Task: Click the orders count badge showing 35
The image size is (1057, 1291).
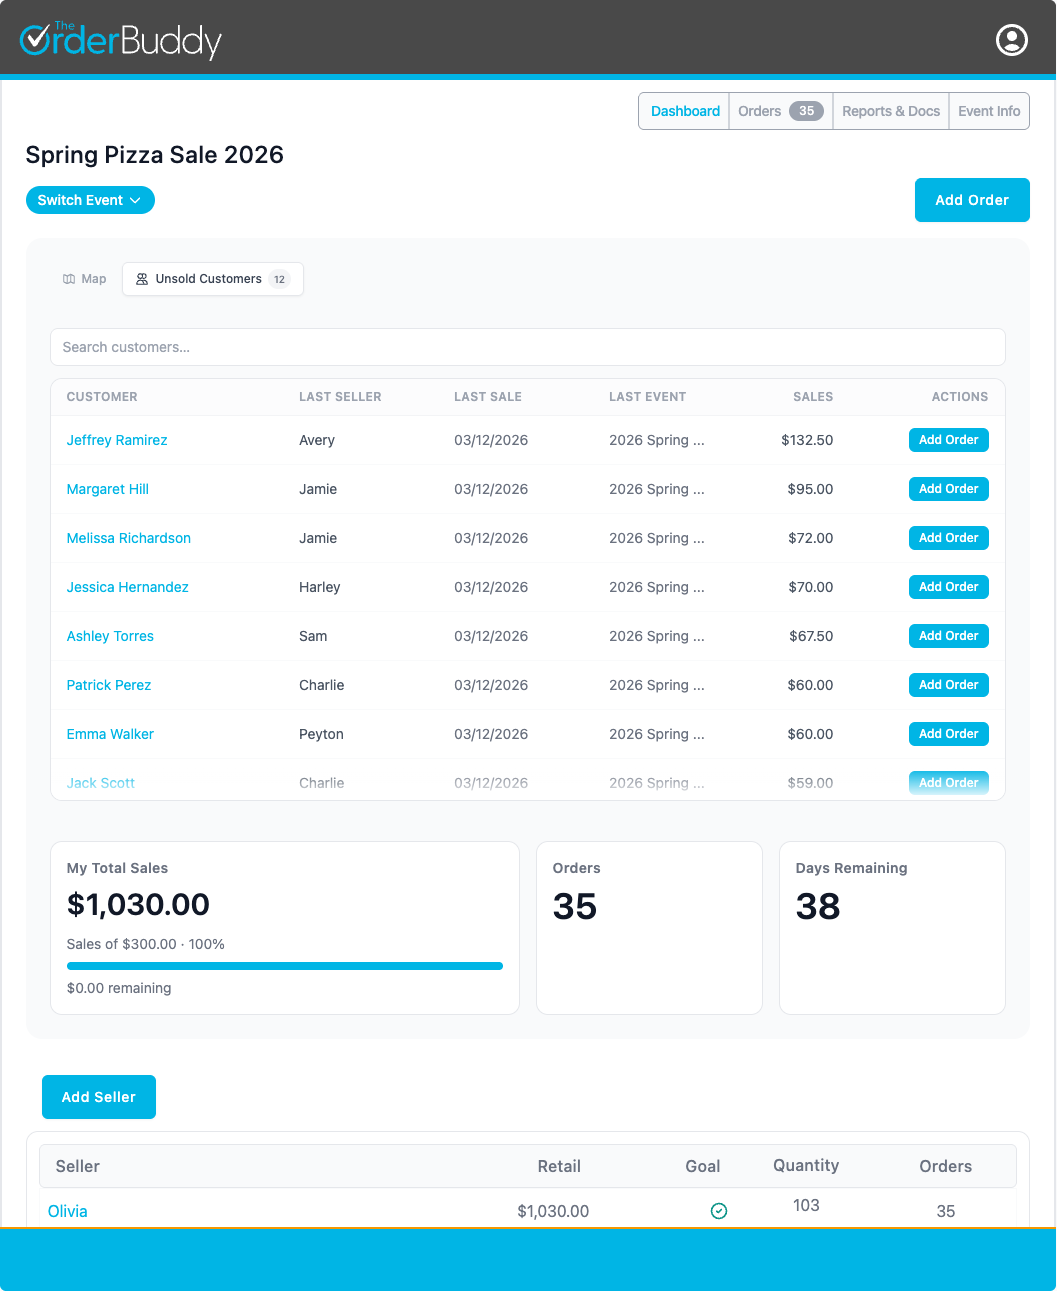Action: [806, 110]
